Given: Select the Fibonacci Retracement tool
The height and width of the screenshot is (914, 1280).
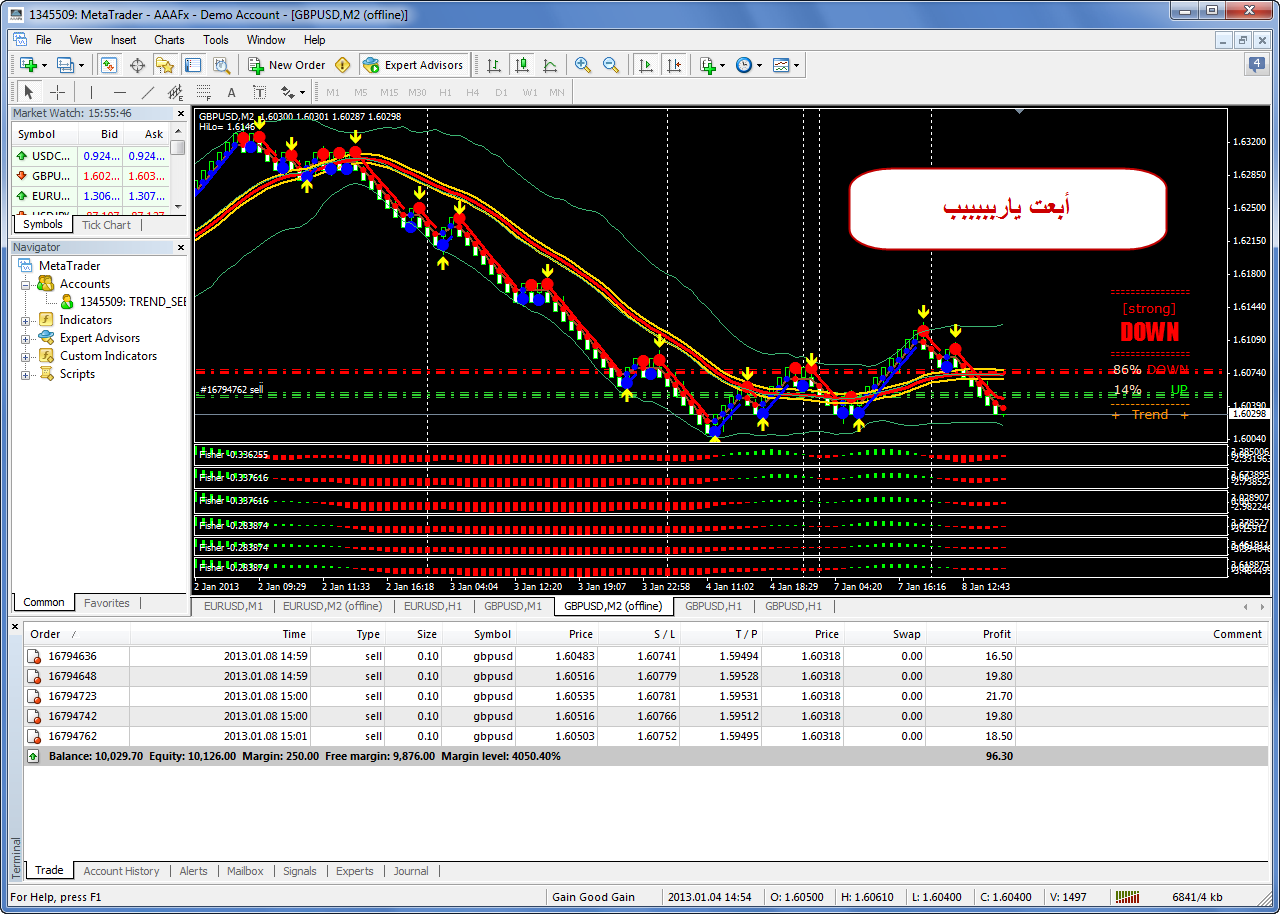Looking at the screenshot, I should click(x=204, y=92).
